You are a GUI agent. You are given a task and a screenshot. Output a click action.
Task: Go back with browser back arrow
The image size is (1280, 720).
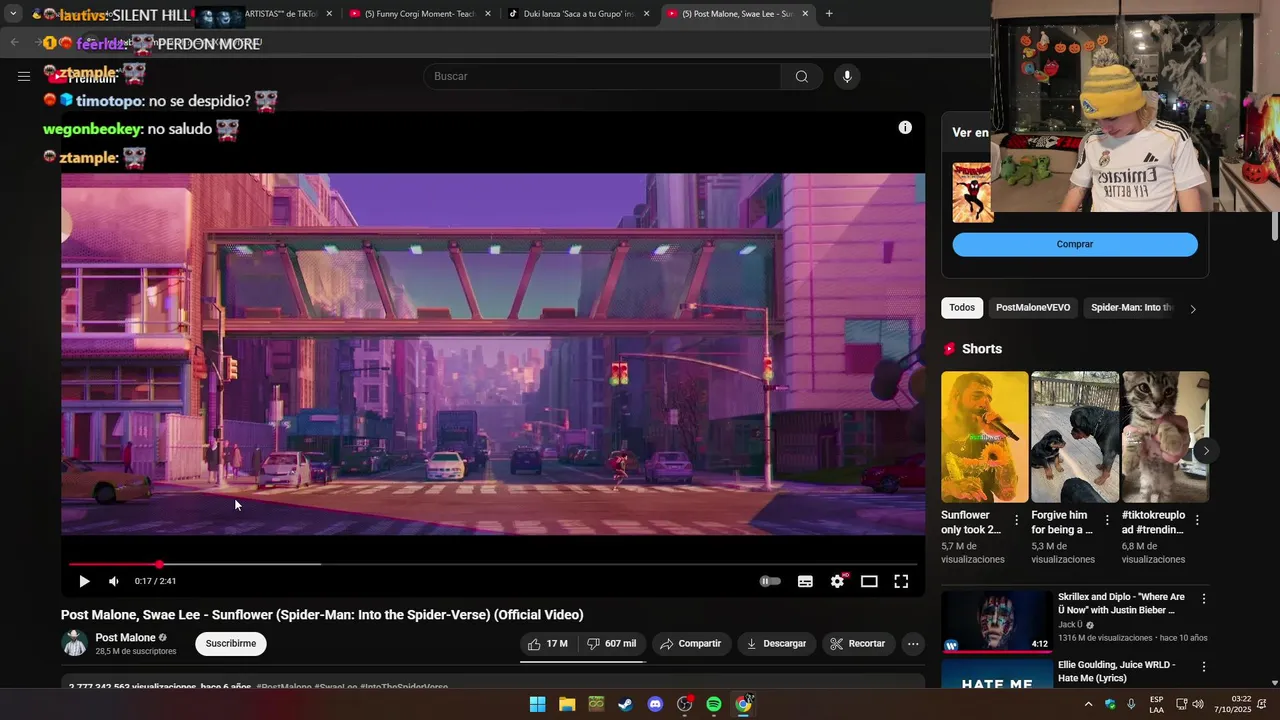click(x=14, y=42)
